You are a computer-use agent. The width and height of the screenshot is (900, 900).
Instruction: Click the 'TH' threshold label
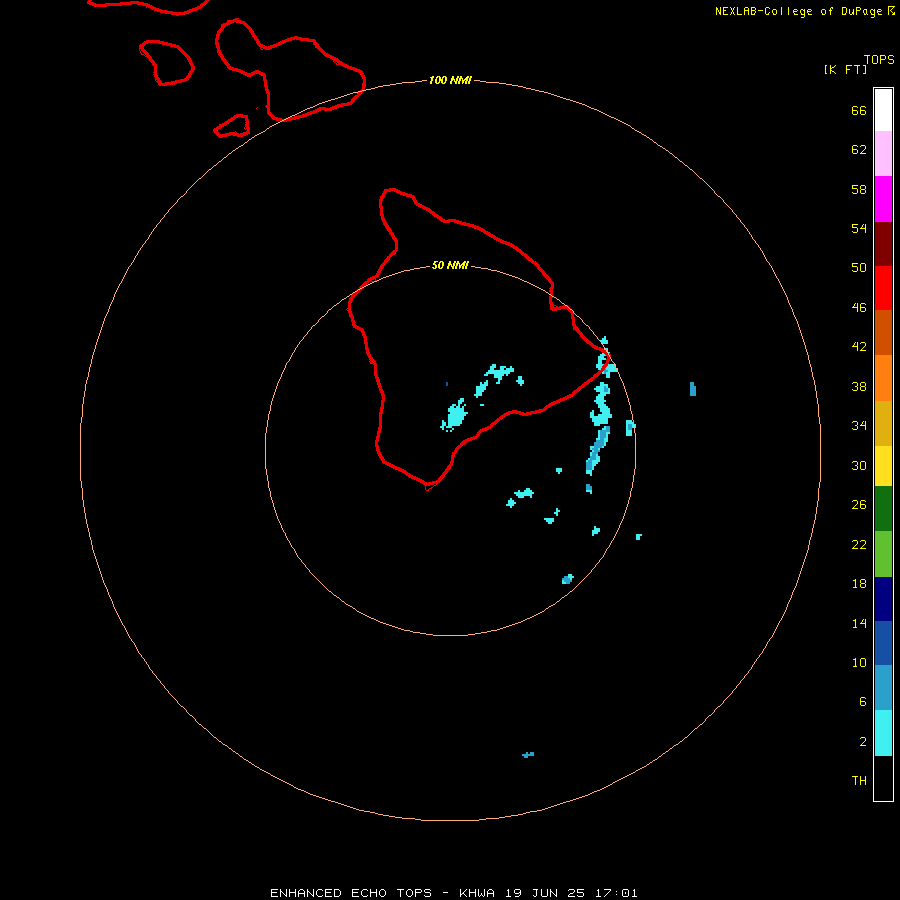click(859, 781)
